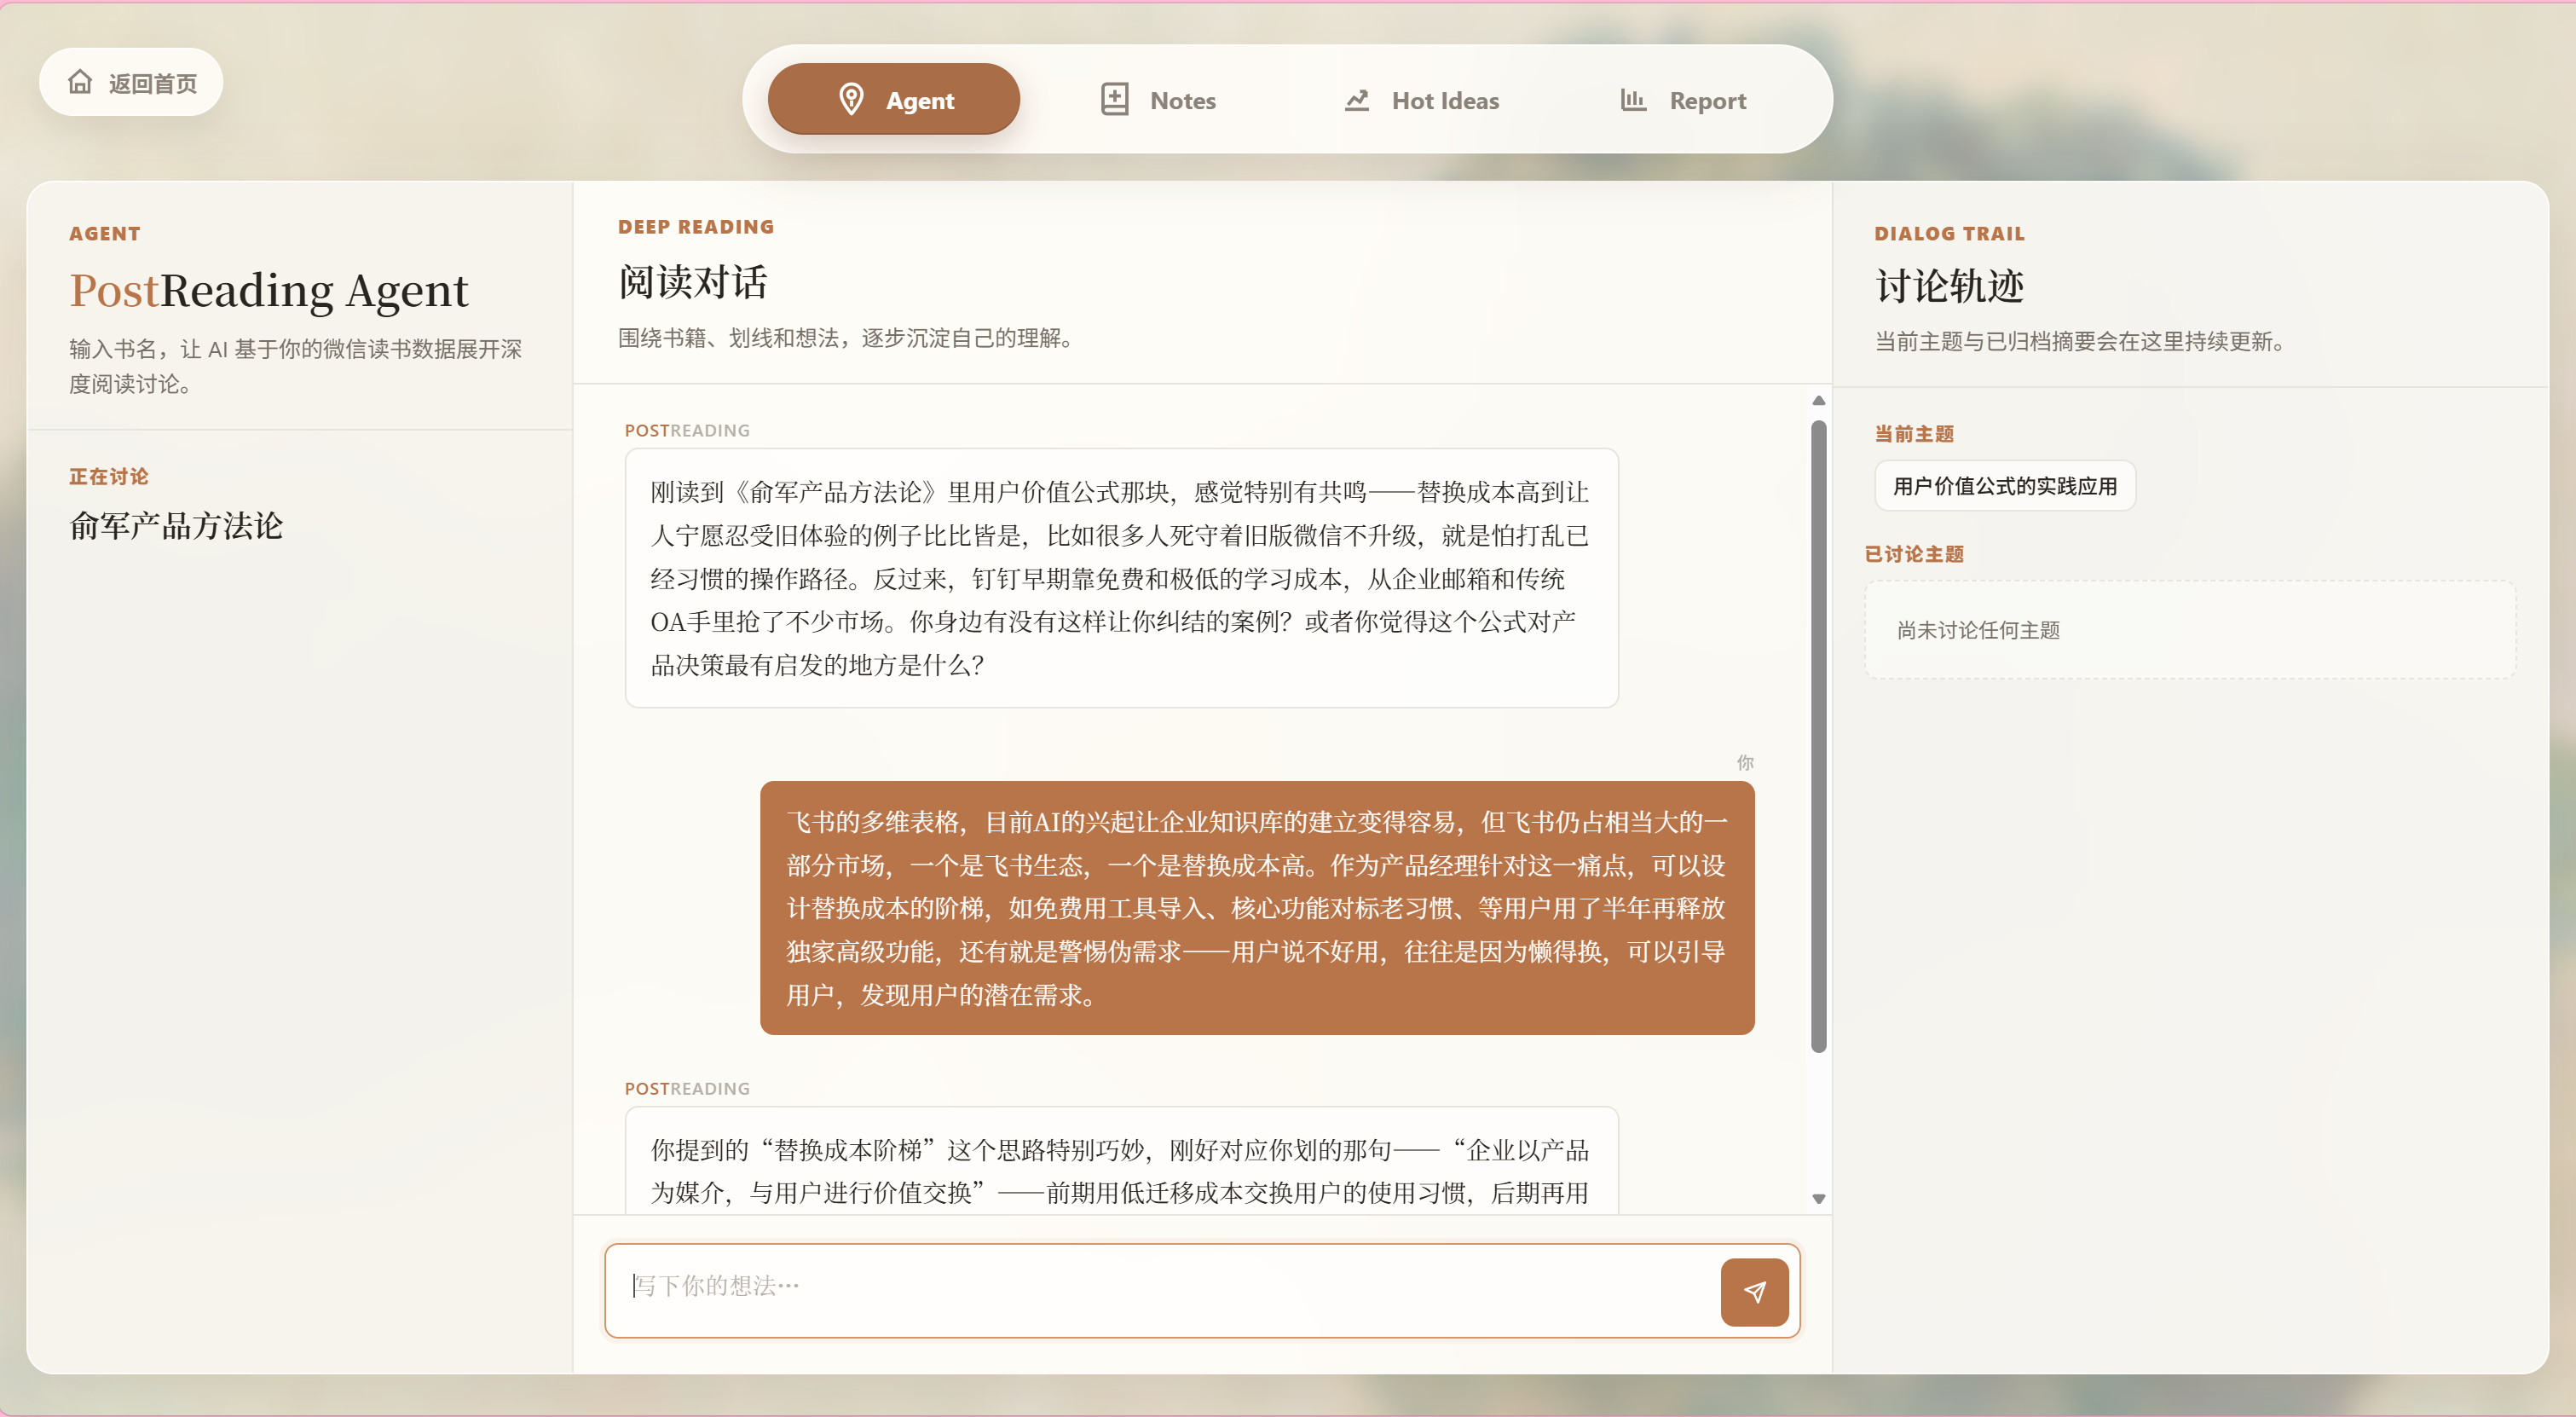The height and width of the screenshot is (1417, 2576).
Task: Click the 正在讨论 label
Action: (108, 476)
